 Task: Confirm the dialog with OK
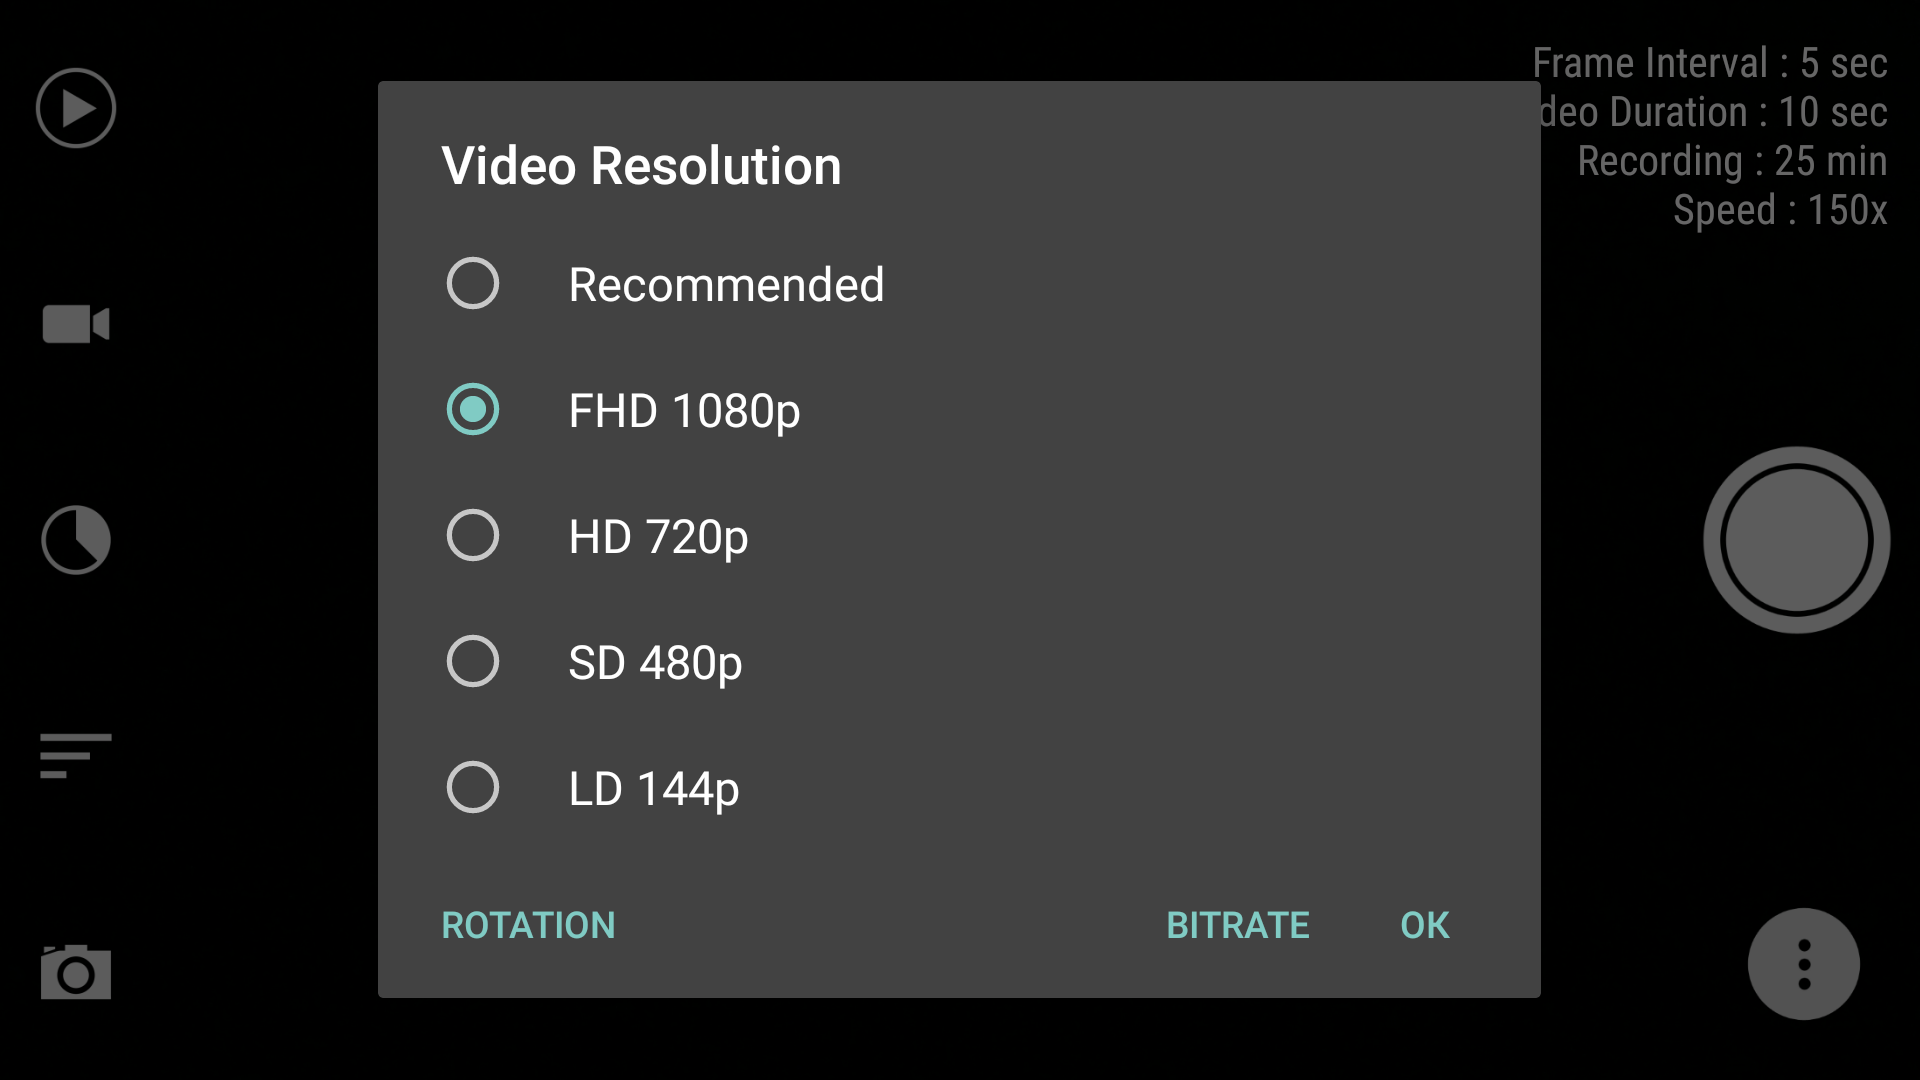pyautogui.click(x=1425, y=925)
